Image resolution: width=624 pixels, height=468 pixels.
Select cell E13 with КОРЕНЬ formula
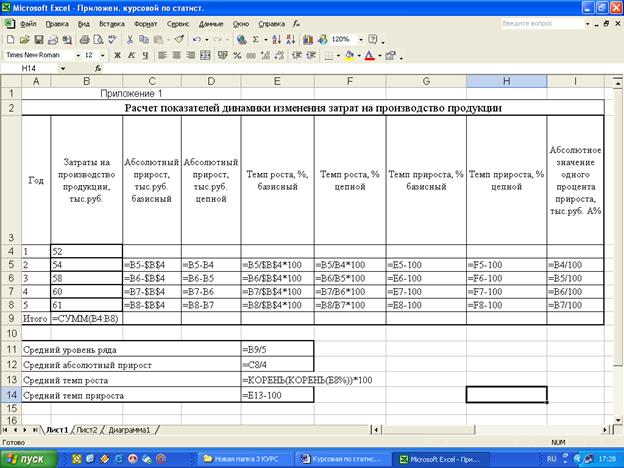point(277,381)
